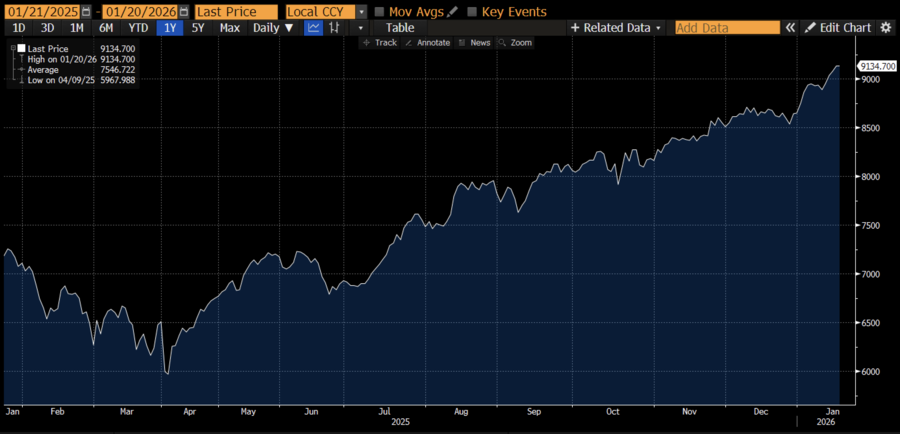900x434 pixels.
Task: Toggle the News overlay on chart
Action: click(475, 43)
